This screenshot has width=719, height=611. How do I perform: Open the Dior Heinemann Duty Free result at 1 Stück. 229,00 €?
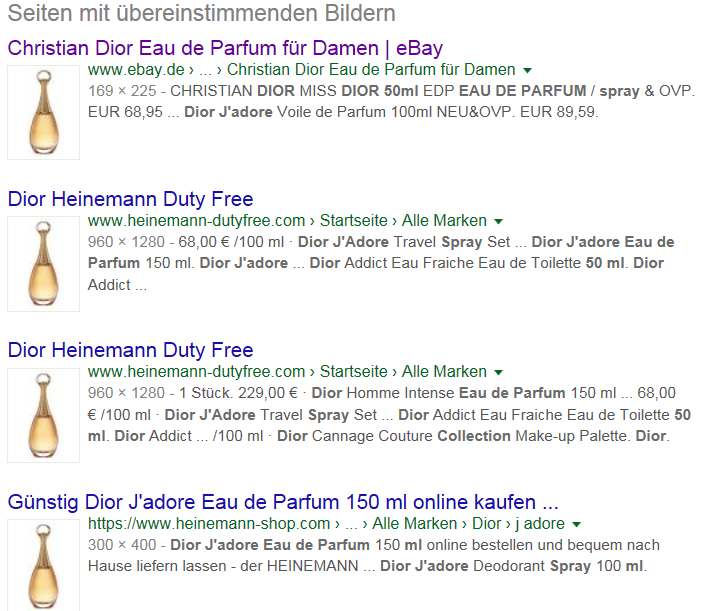131,350
